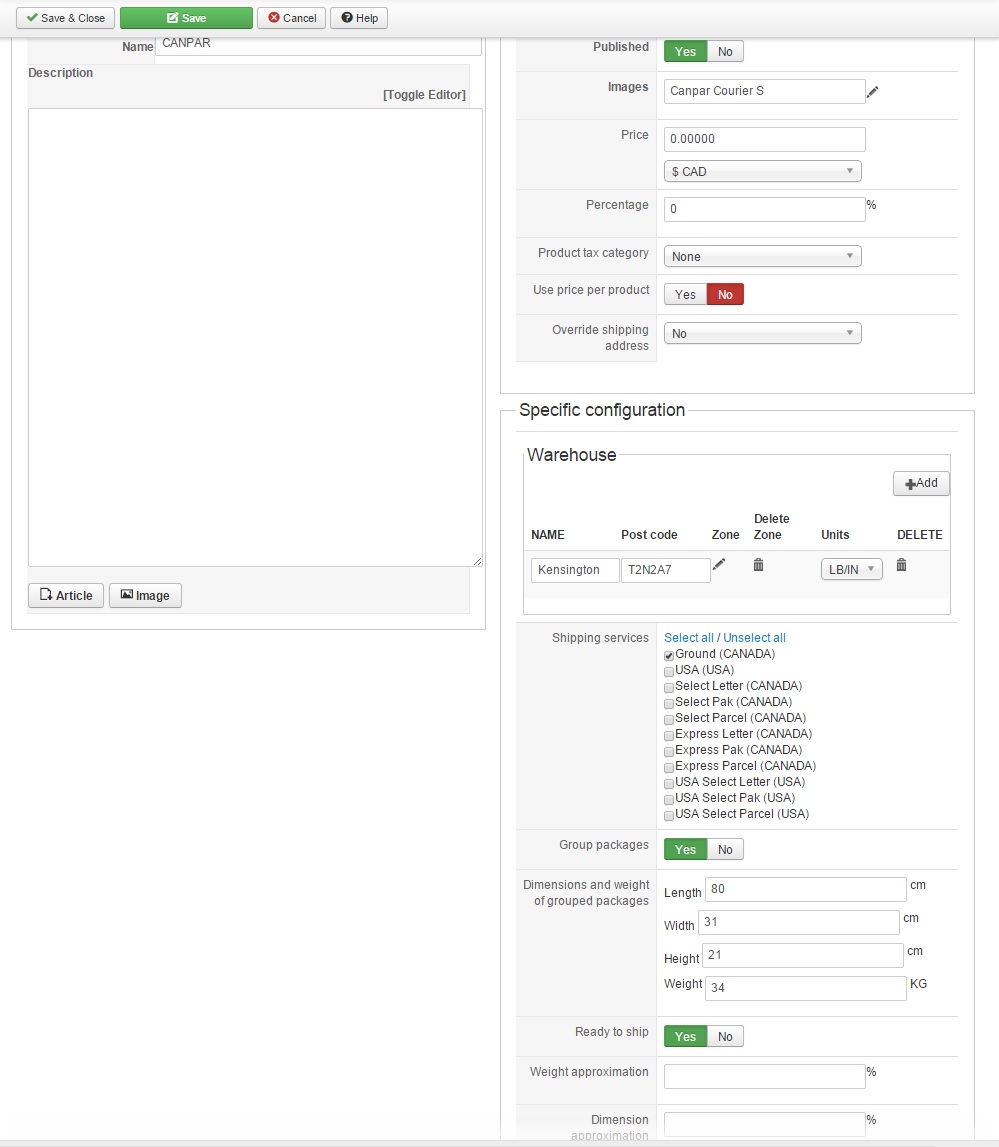
Task: Cancel editing the shipping method
Action: [x=292, y=18]
